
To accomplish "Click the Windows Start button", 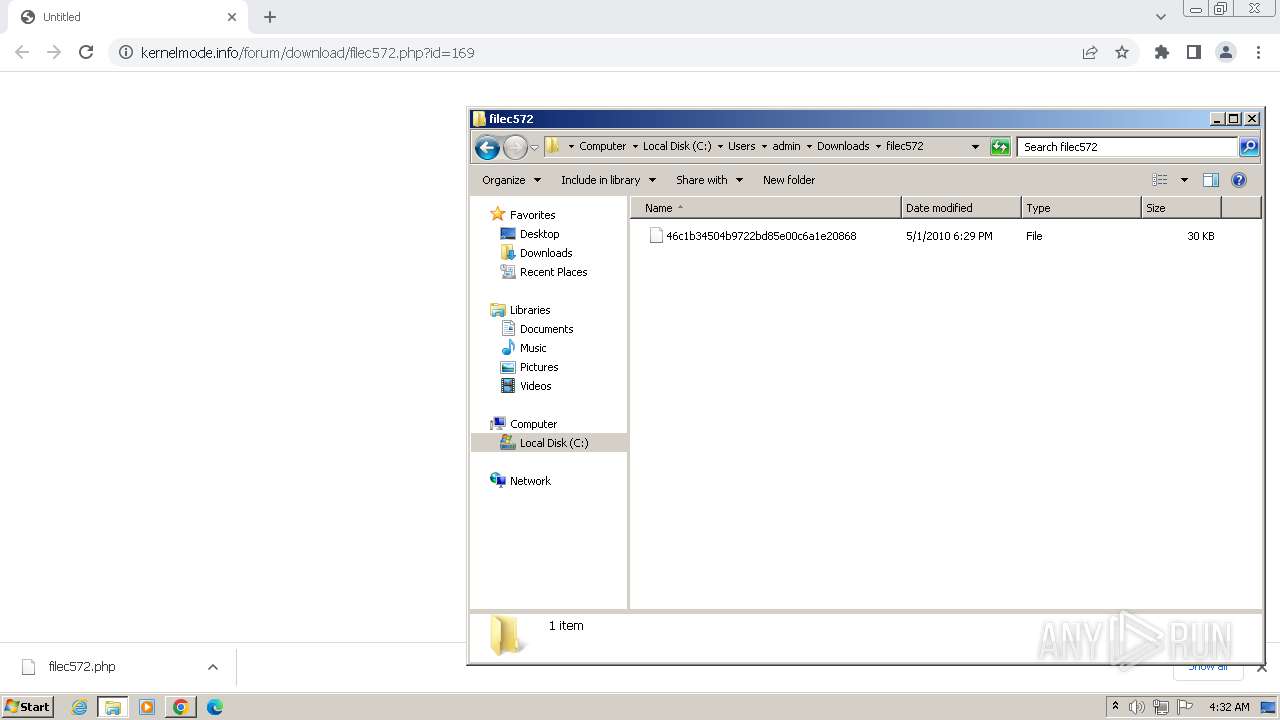I will click(x=27, y=707).
